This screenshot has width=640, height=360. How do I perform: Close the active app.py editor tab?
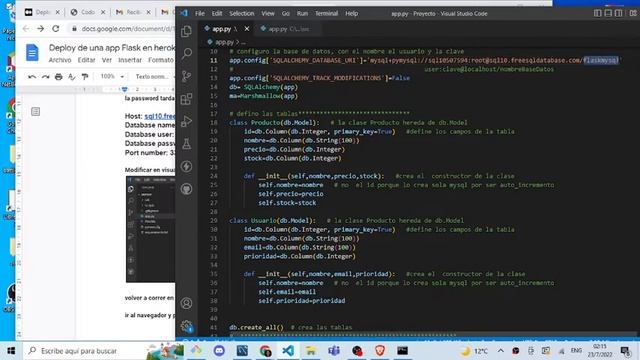click(247, 29)
